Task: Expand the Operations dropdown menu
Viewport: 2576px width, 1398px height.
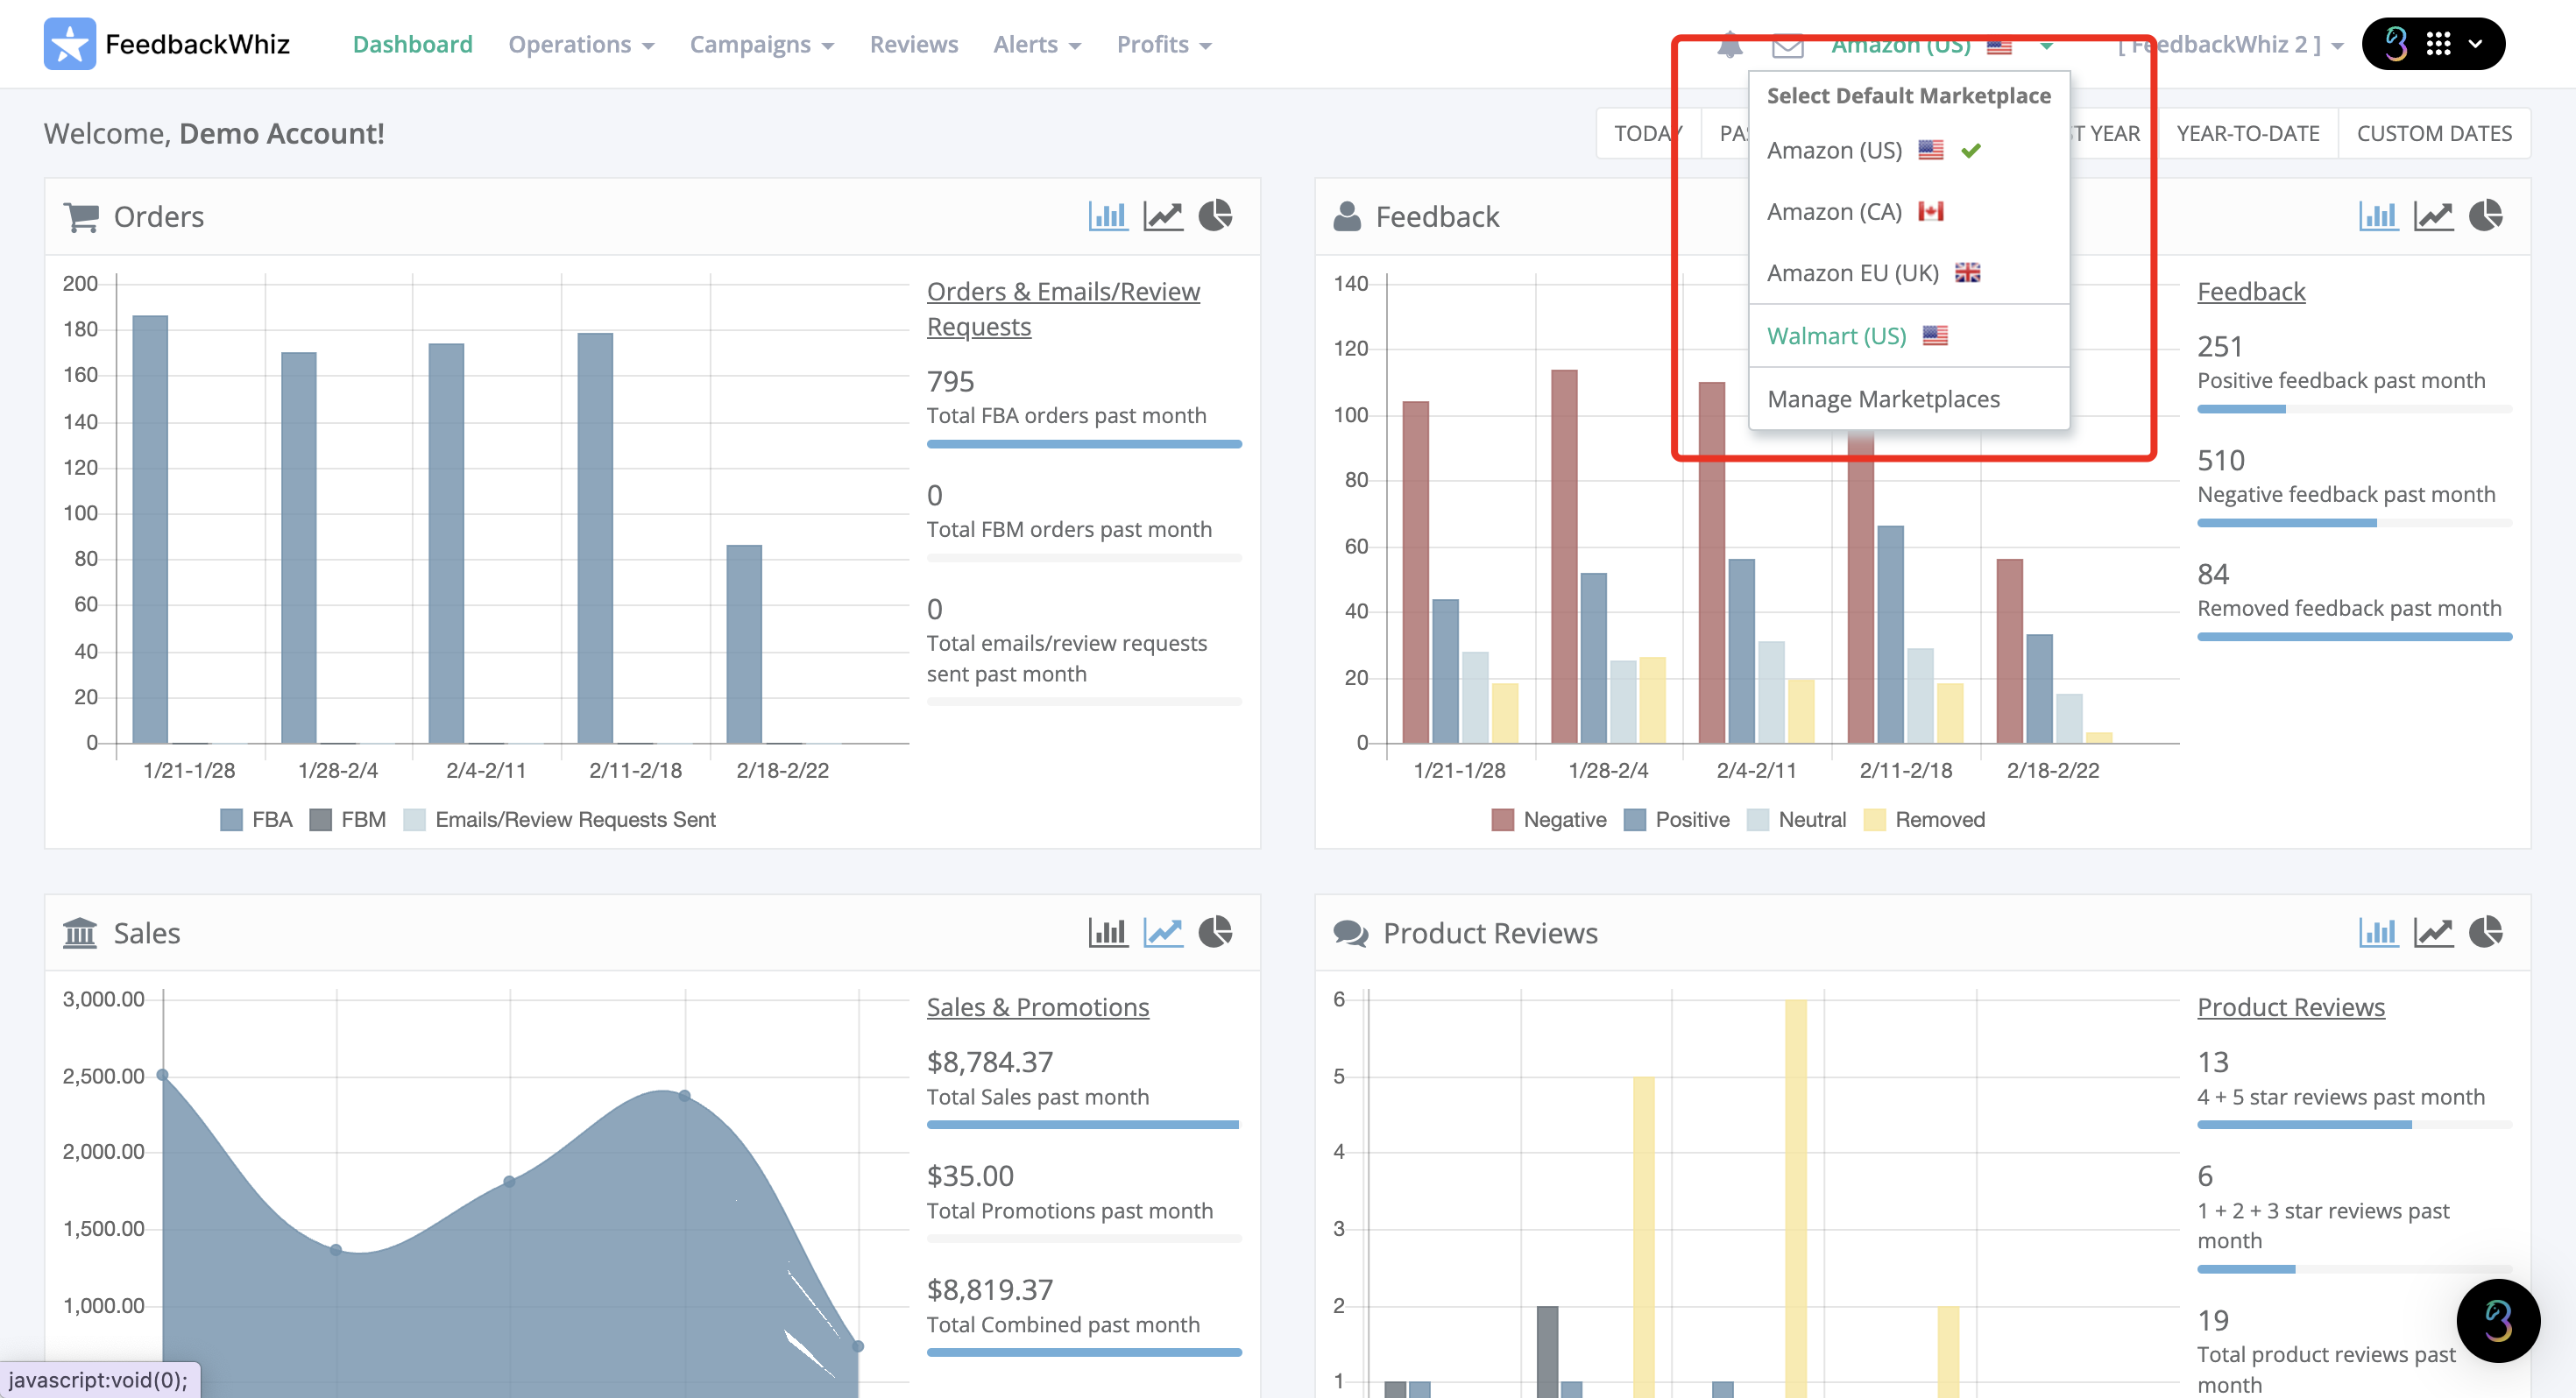Action: point(581,45)
